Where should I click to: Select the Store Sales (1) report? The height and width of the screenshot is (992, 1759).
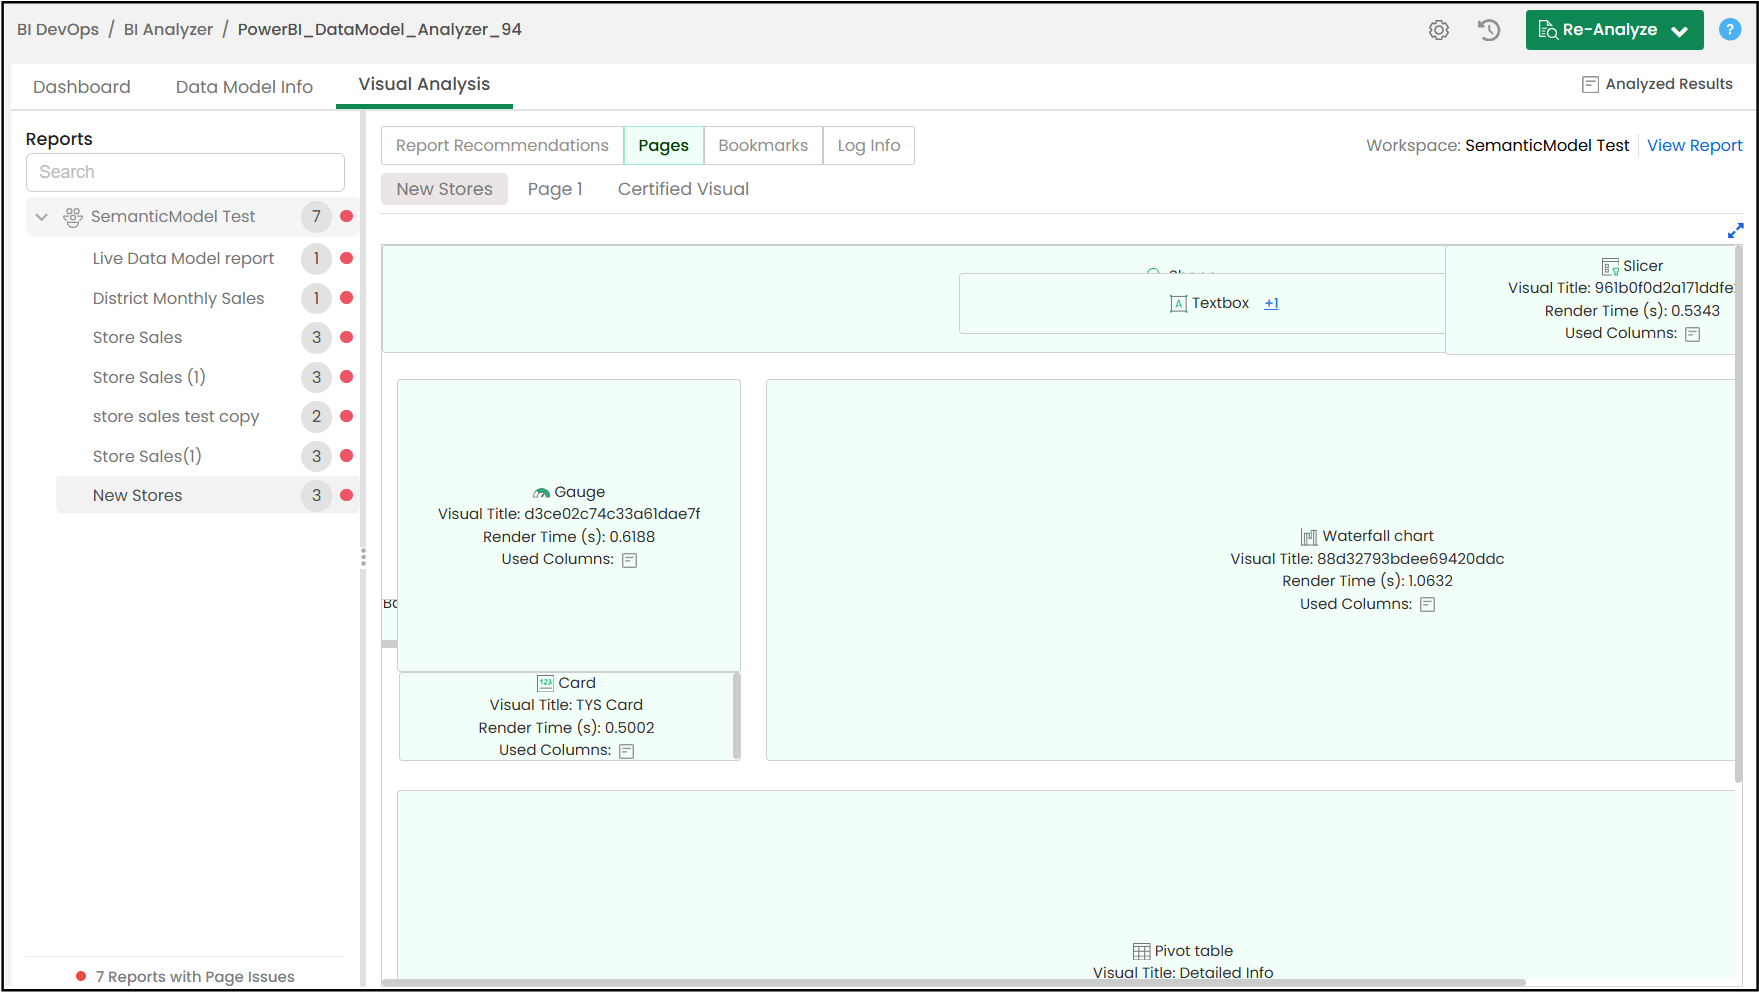[x=149, y=377]
